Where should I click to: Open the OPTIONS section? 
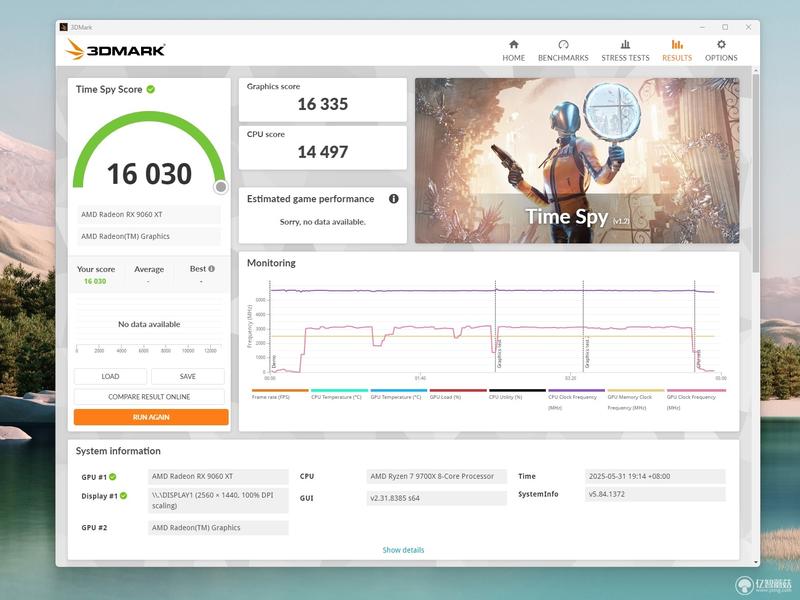[721, 51]
